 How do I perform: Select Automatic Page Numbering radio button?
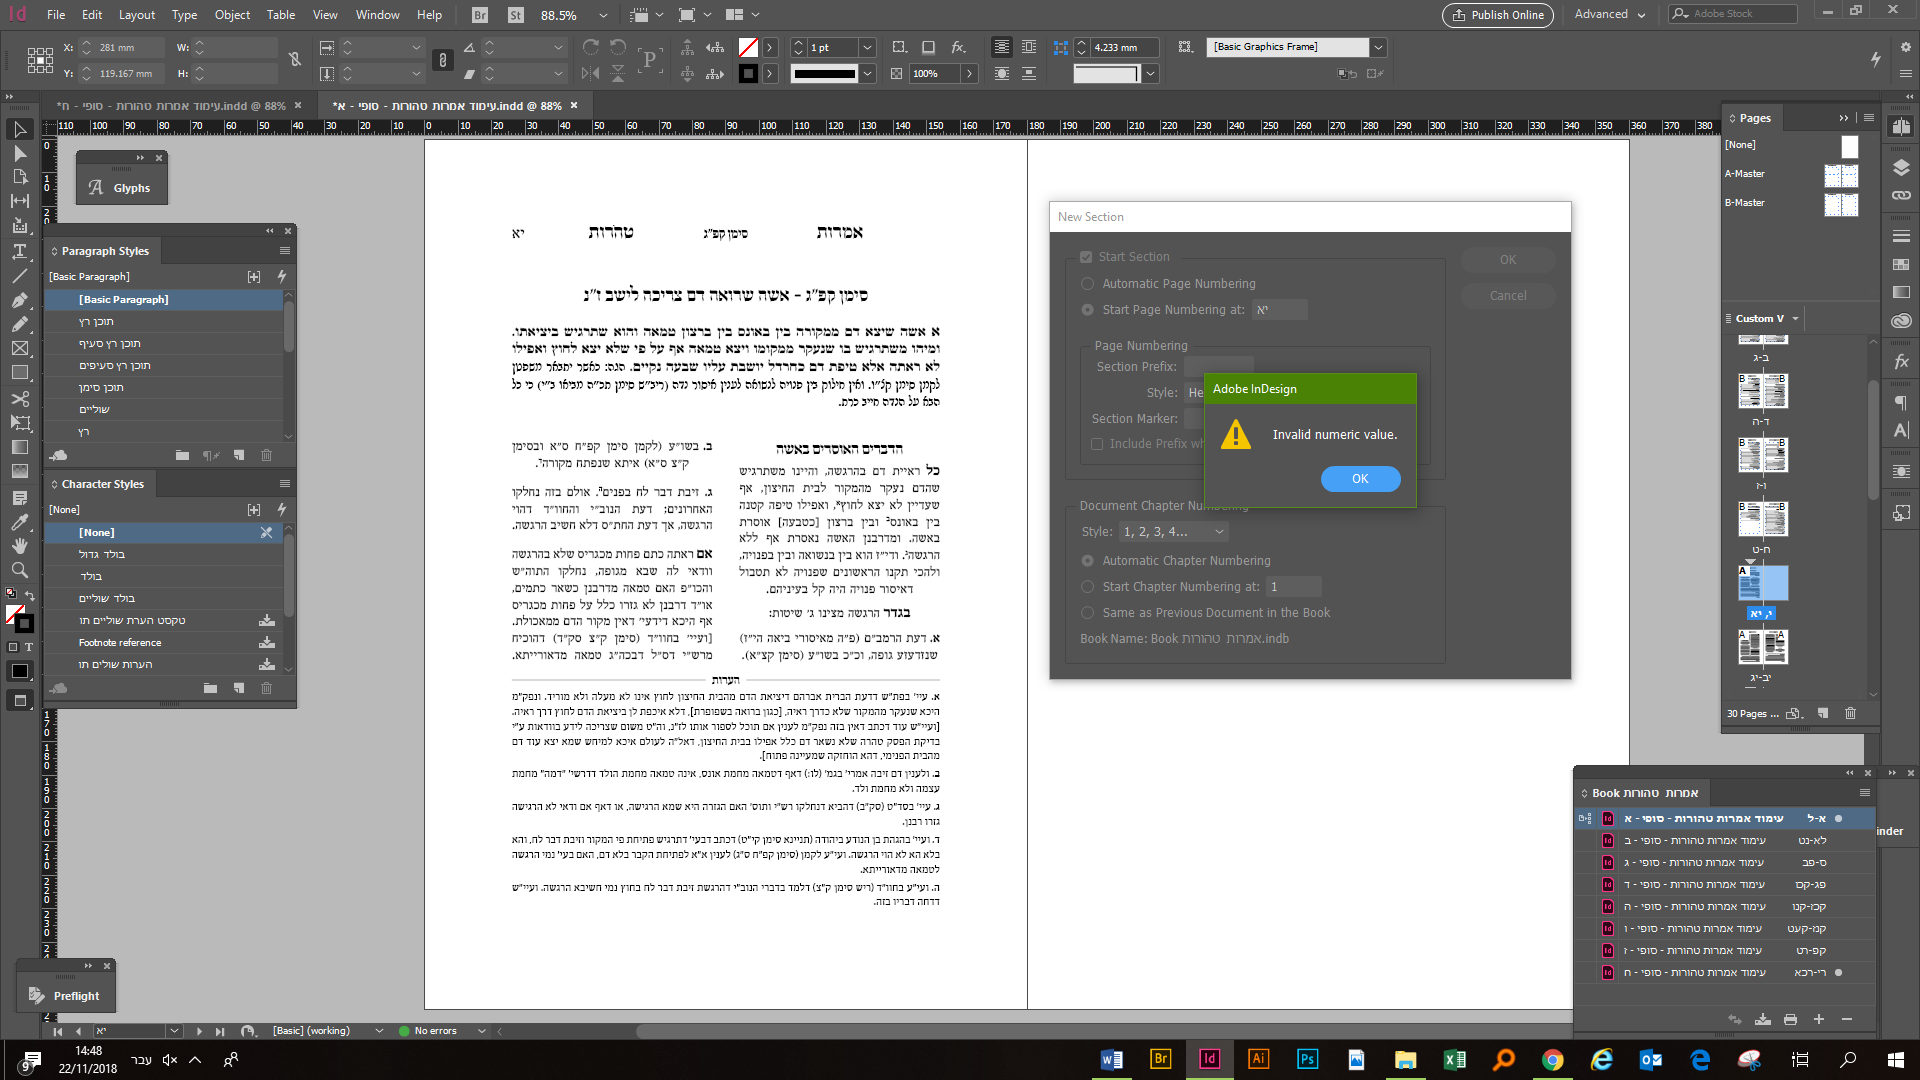point(1087,284)
